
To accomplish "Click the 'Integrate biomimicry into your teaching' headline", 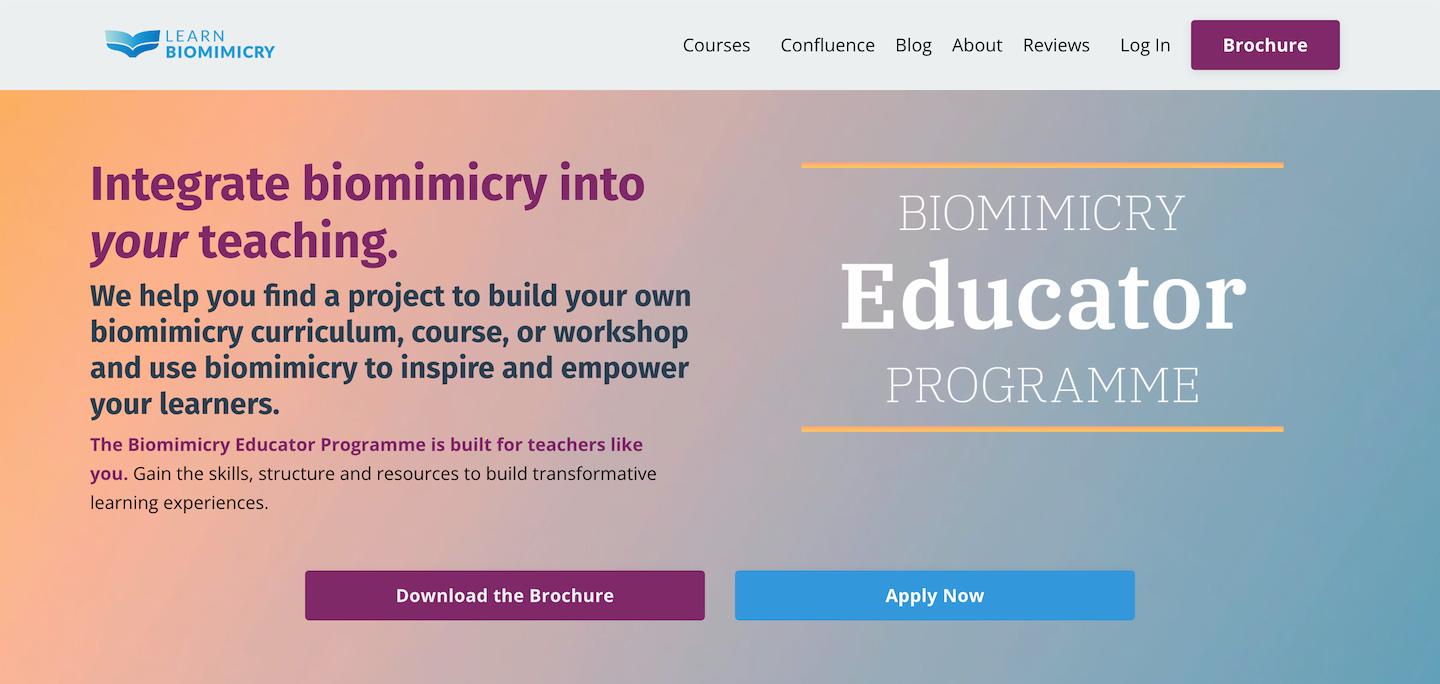I will tap(367, 185).
